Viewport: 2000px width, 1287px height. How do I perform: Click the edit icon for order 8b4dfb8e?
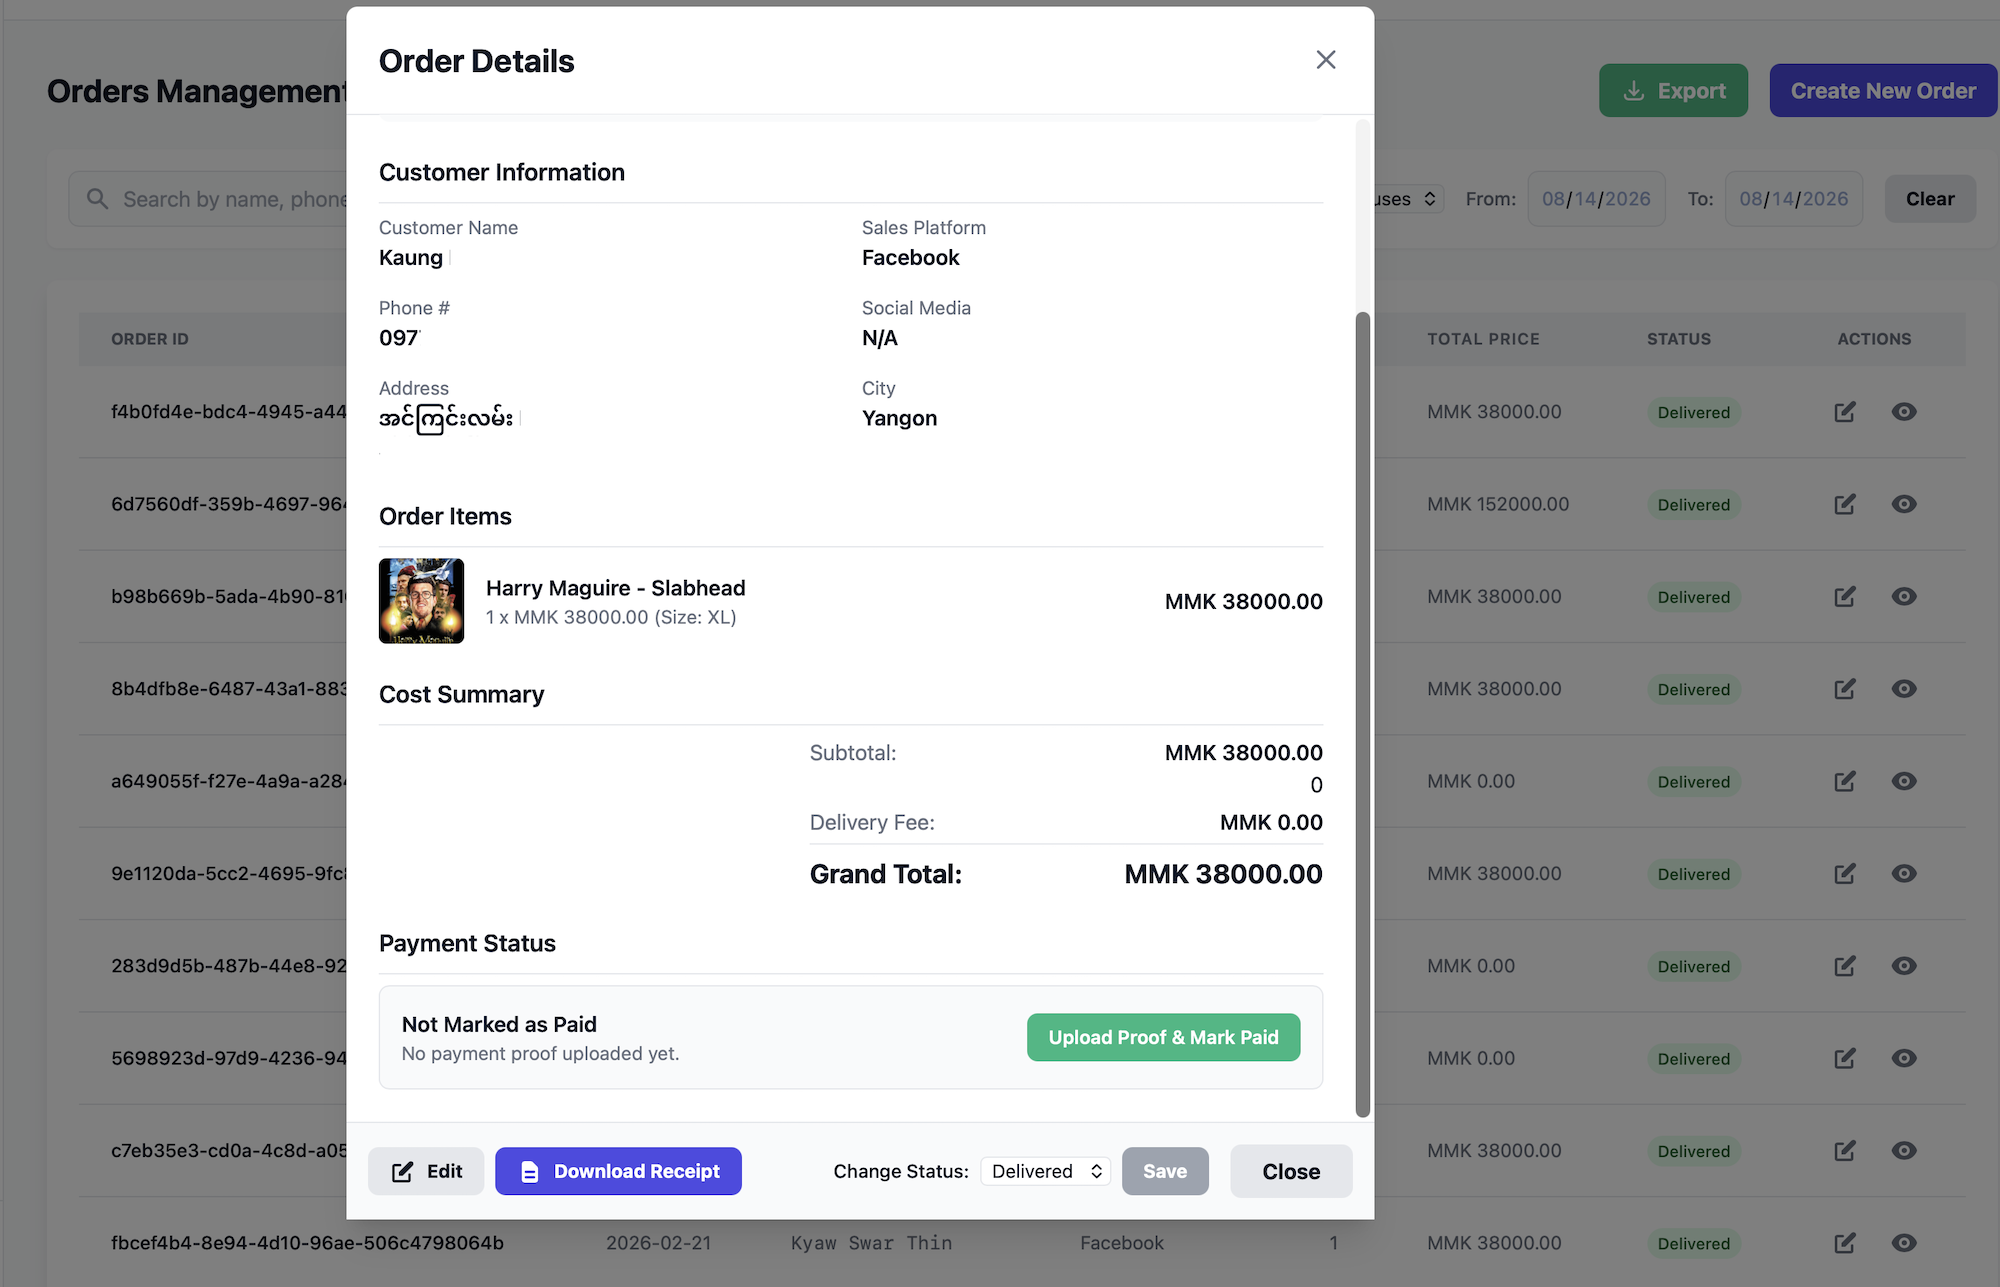1845,689
